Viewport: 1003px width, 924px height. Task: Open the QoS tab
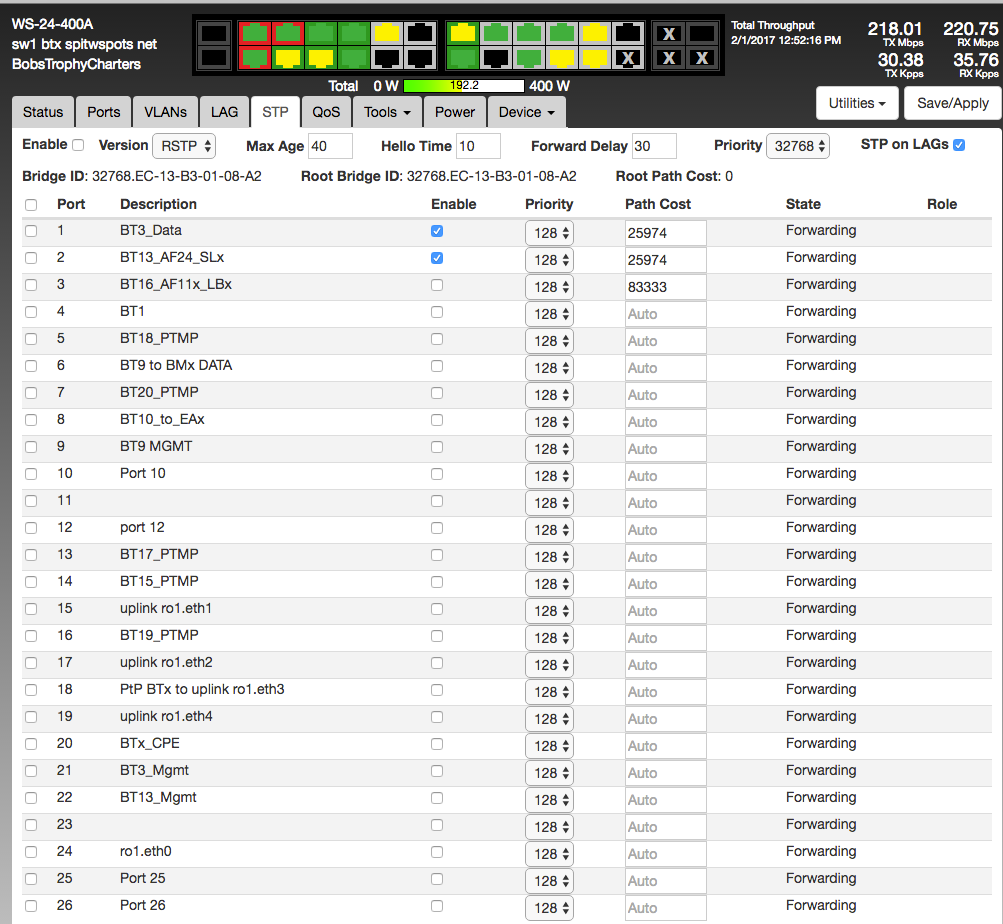click(326, 112)
